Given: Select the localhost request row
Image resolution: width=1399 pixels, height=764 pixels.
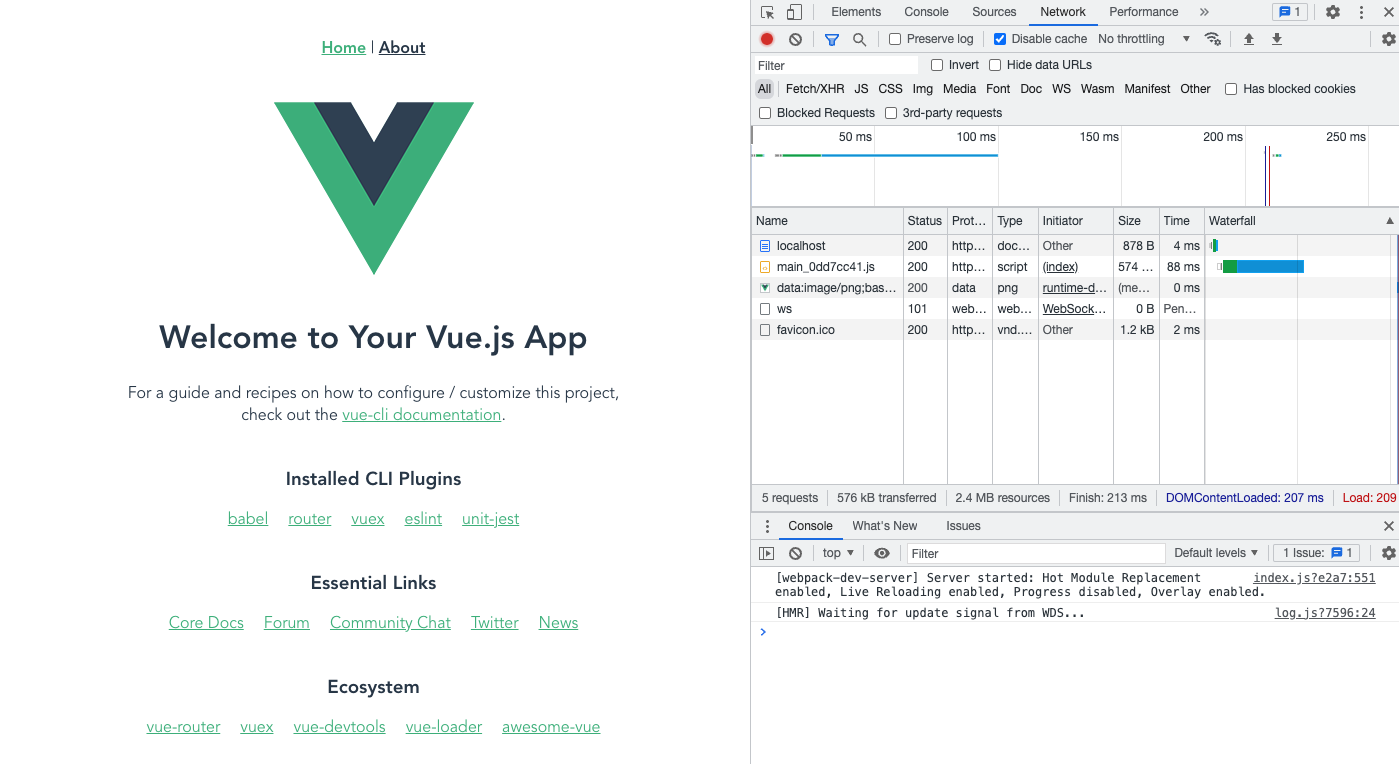Looking at the screenshot, I should point(1075,246).
